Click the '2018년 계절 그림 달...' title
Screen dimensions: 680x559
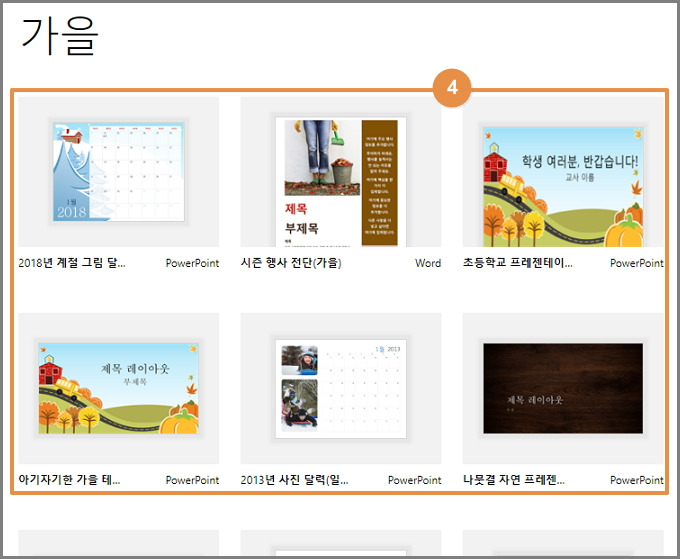point(72,263)
